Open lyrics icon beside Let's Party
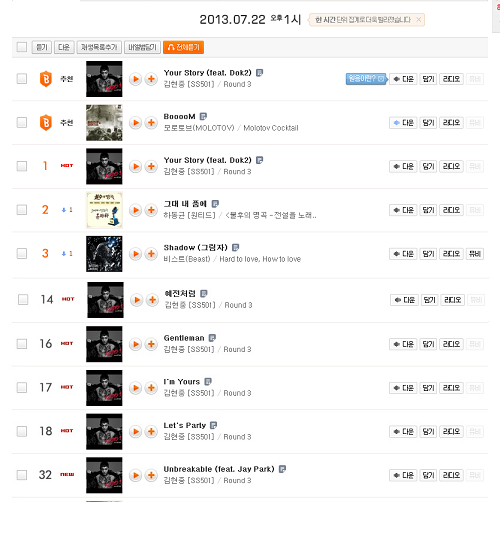Image resolution: width=500 pixels, height=534 pixels. point(214,425)
